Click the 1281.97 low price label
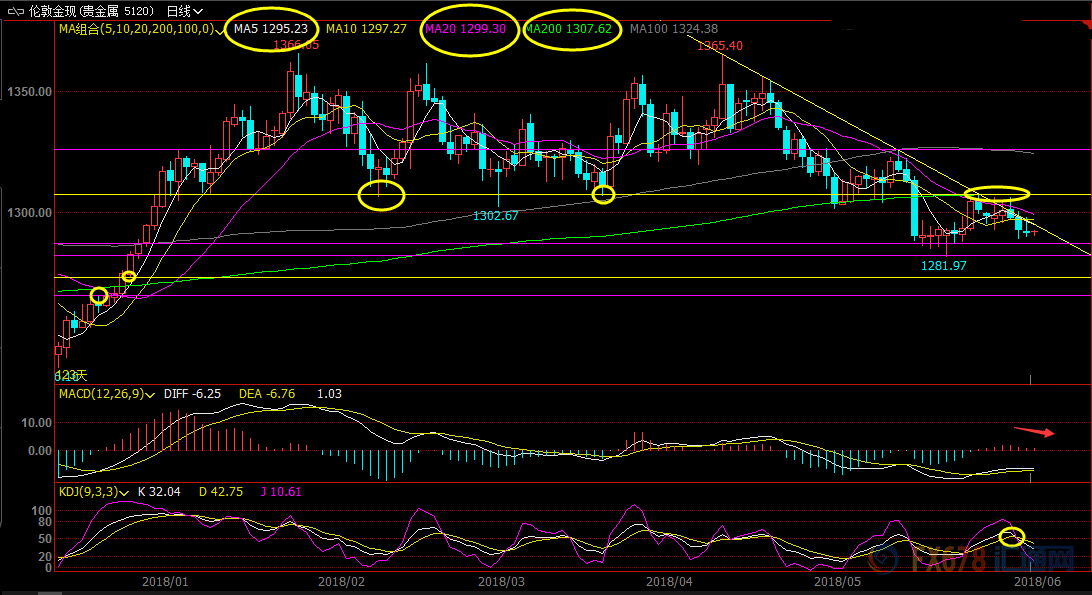The height and width of the screenshot is (595, 1092). (x=944, y=265)
